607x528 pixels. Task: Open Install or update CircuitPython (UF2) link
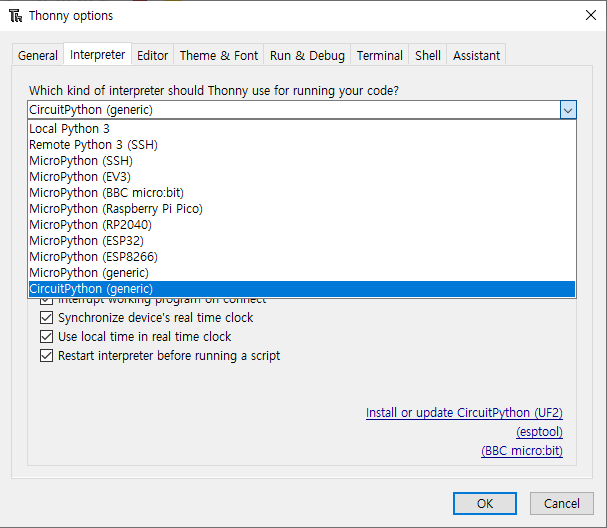click(x=464, y=413)
